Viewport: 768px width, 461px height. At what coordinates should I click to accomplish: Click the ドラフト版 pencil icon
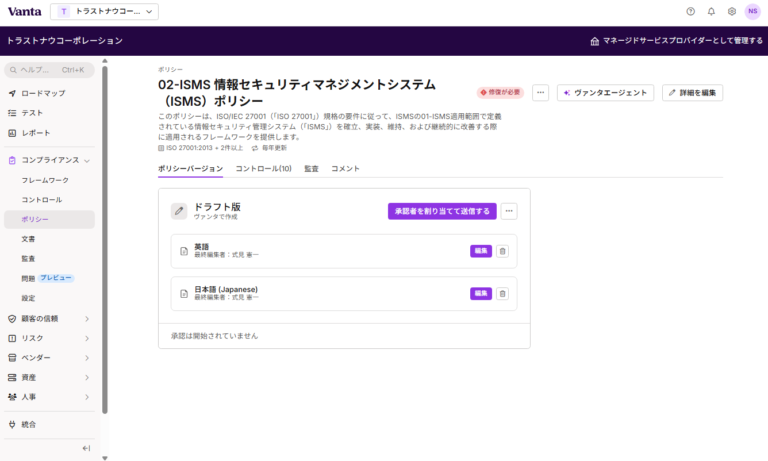[179, 211]
